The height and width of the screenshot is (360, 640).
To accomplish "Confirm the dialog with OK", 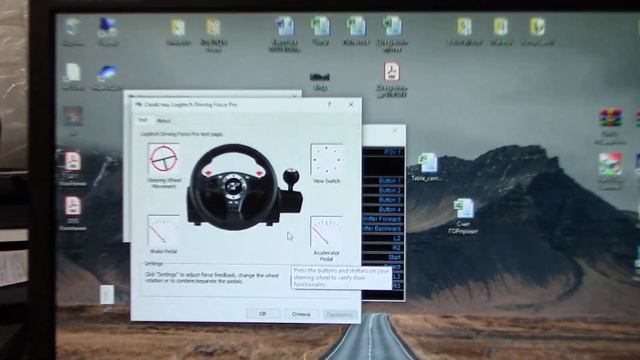I will coord(263,314).
